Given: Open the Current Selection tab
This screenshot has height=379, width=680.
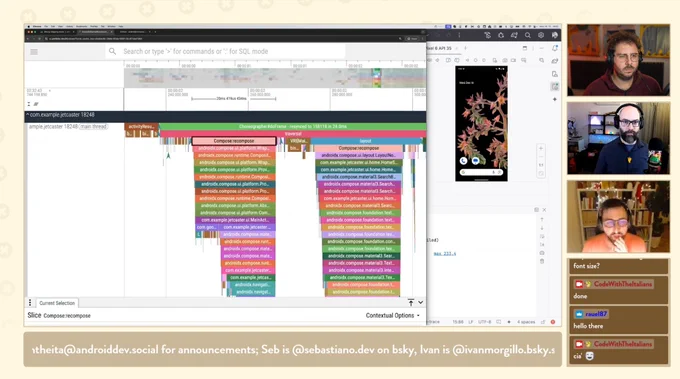Looking at the screenshot, I should pos(57,303).
